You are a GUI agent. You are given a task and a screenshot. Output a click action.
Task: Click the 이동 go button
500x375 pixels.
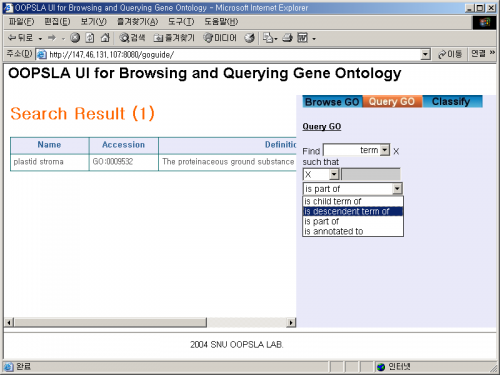[450, 54]
